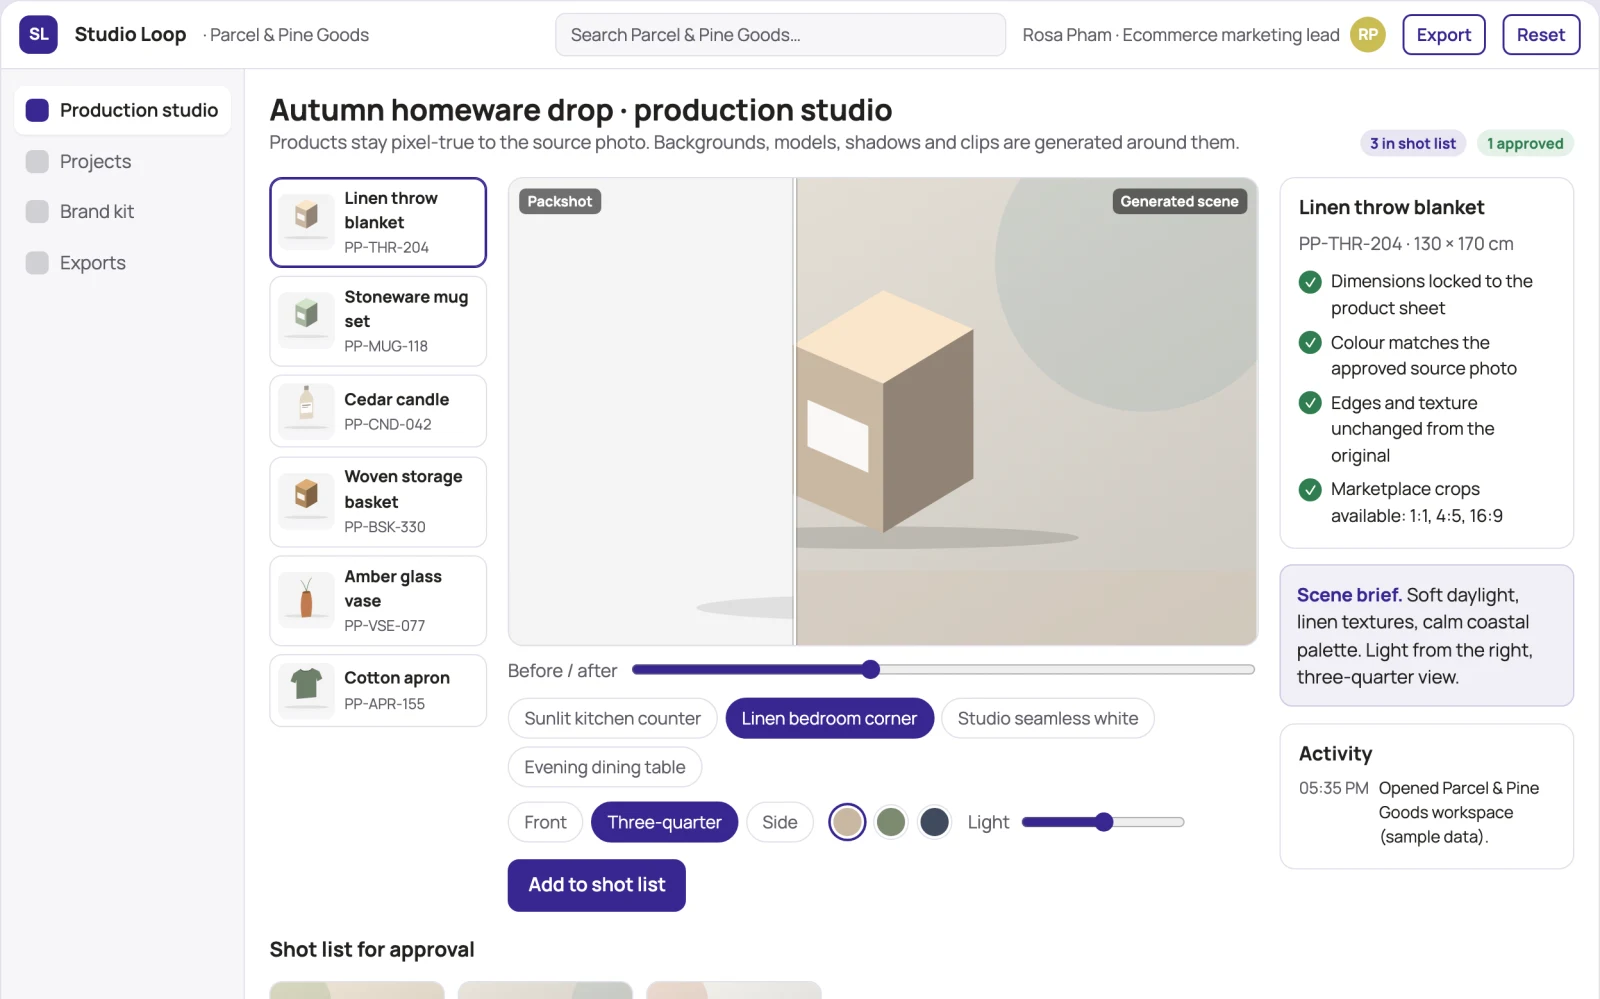Viewport: 1600px width, 999px height.
Task: Open Projects in the sidebar
Action: click(122, 161)
